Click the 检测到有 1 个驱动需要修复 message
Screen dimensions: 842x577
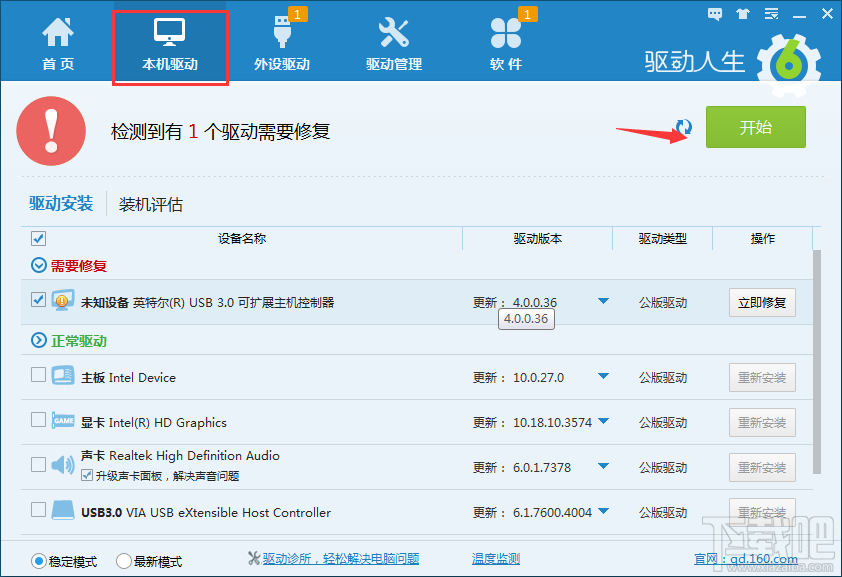(x=220, y=132)
